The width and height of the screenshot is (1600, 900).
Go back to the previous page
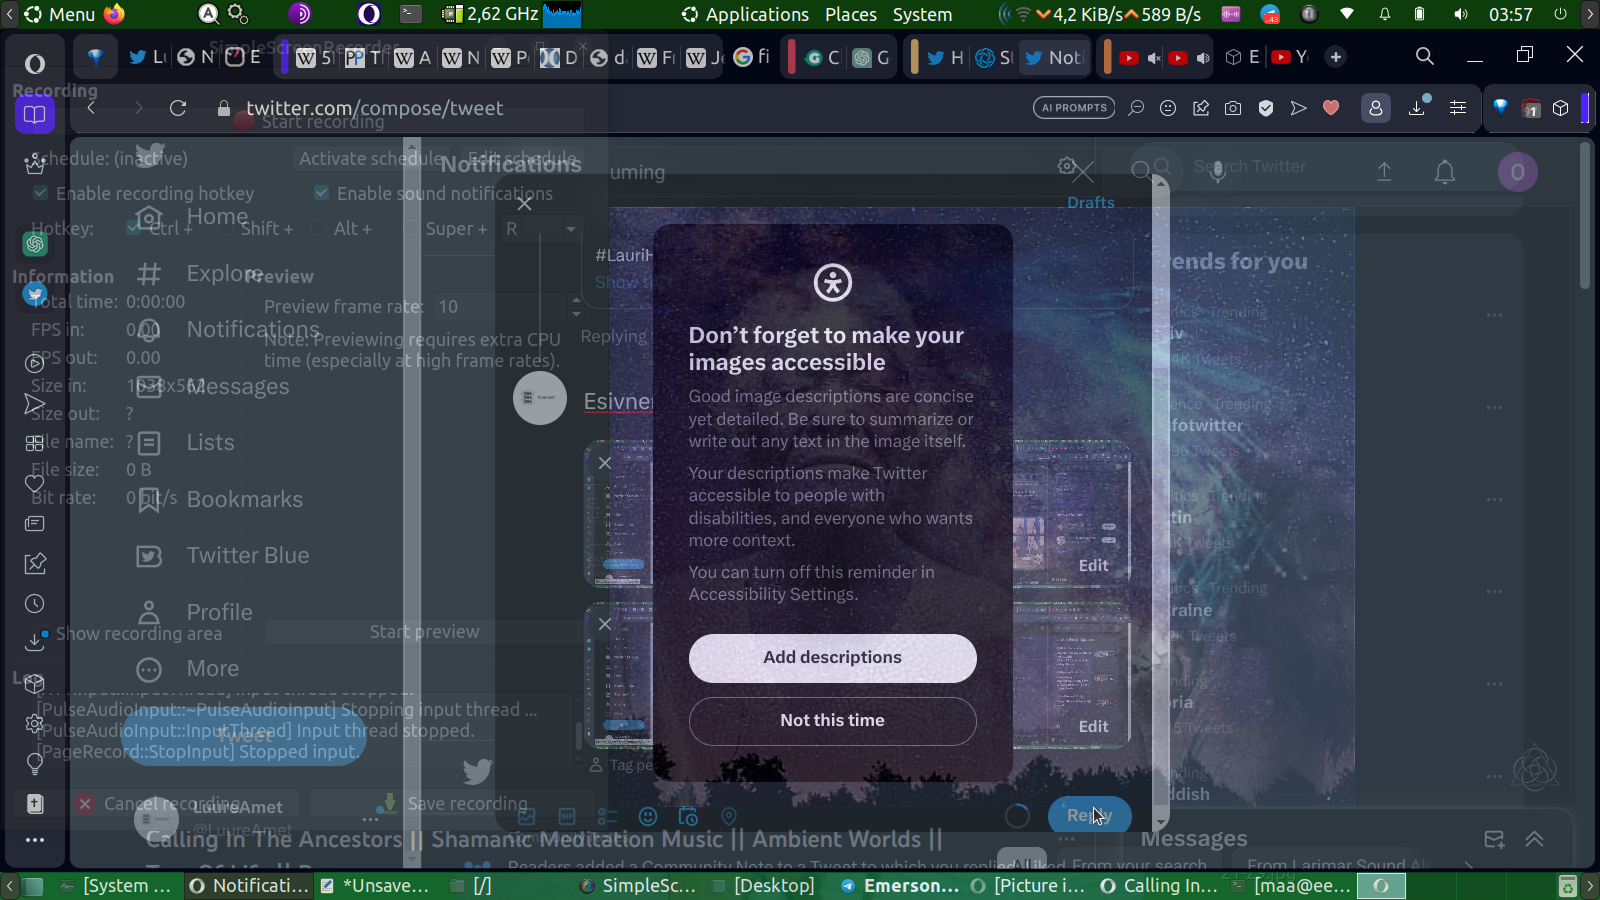(x=91, y=108)
